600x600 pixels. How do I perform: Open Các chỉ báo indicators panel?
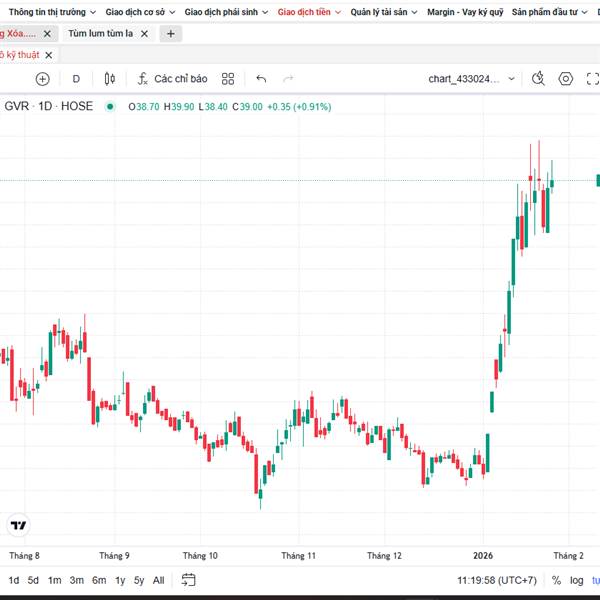pos(172,79)
